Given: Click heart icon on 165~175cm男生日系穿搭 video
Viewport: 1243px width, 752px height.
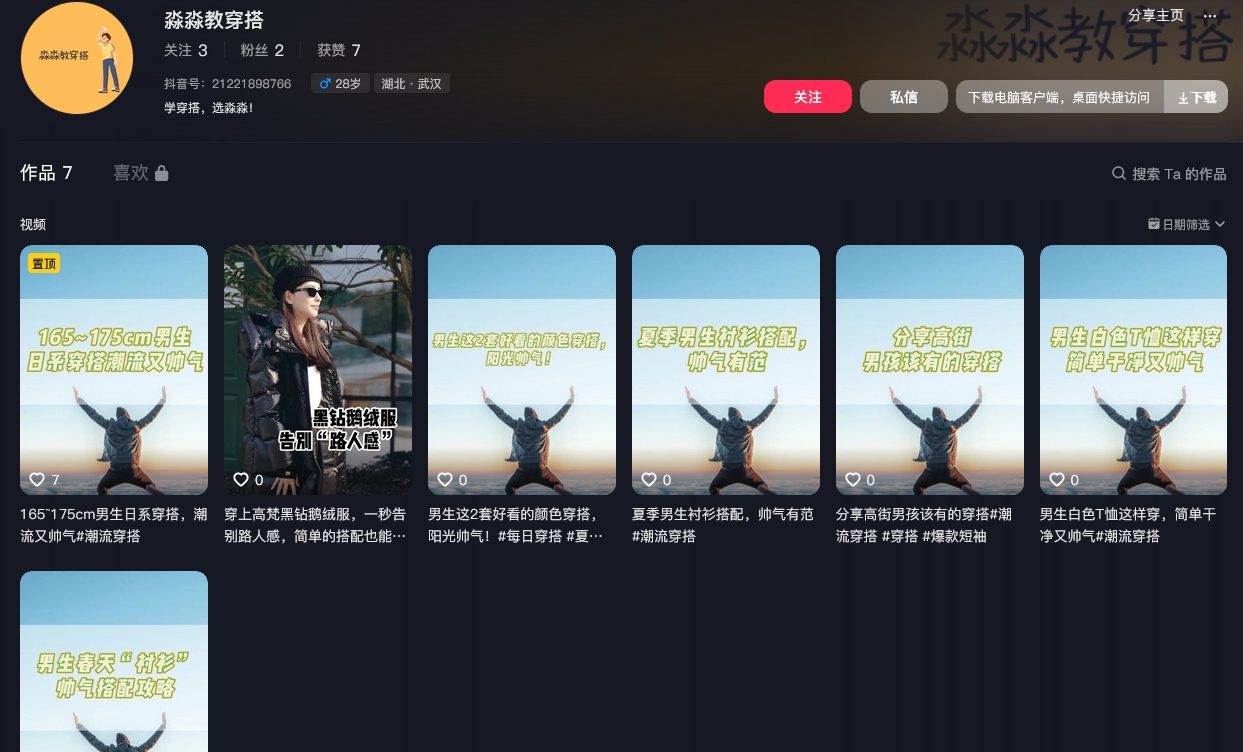Looking at the screenshot, I should click(x=37, y=480).
